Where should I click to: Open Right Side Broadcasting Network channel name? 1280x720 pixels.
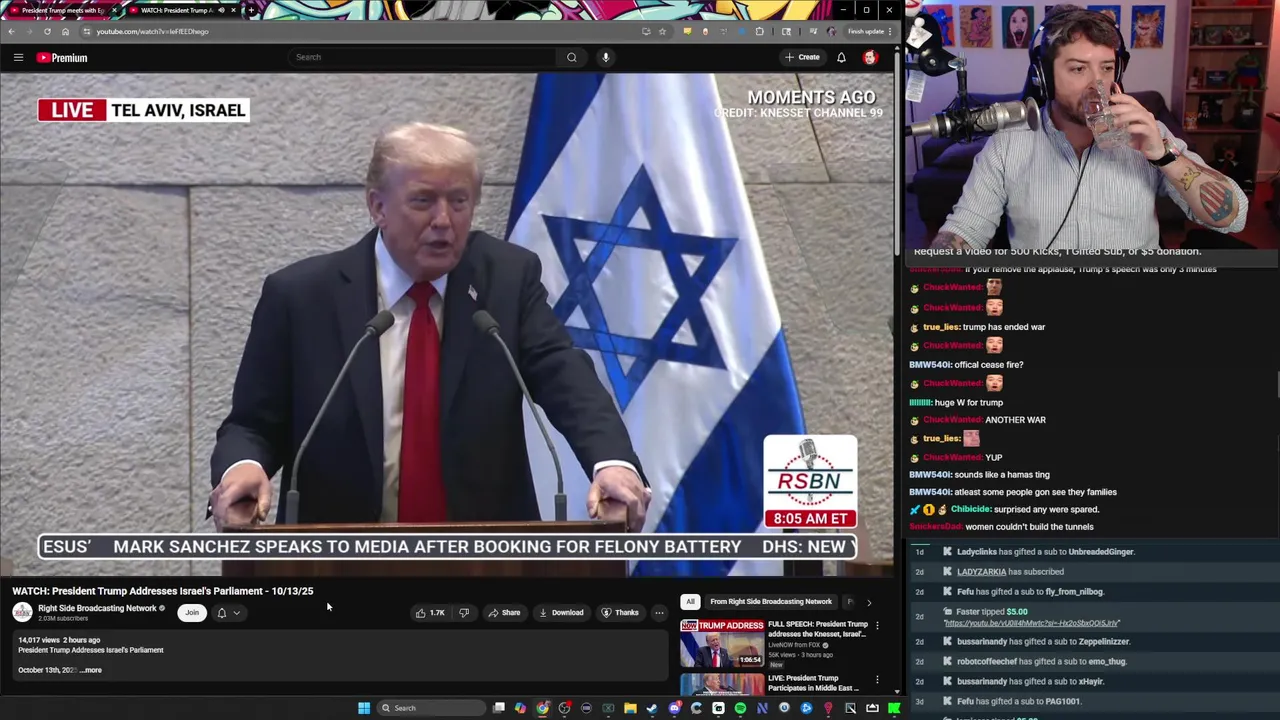[97, 608]
